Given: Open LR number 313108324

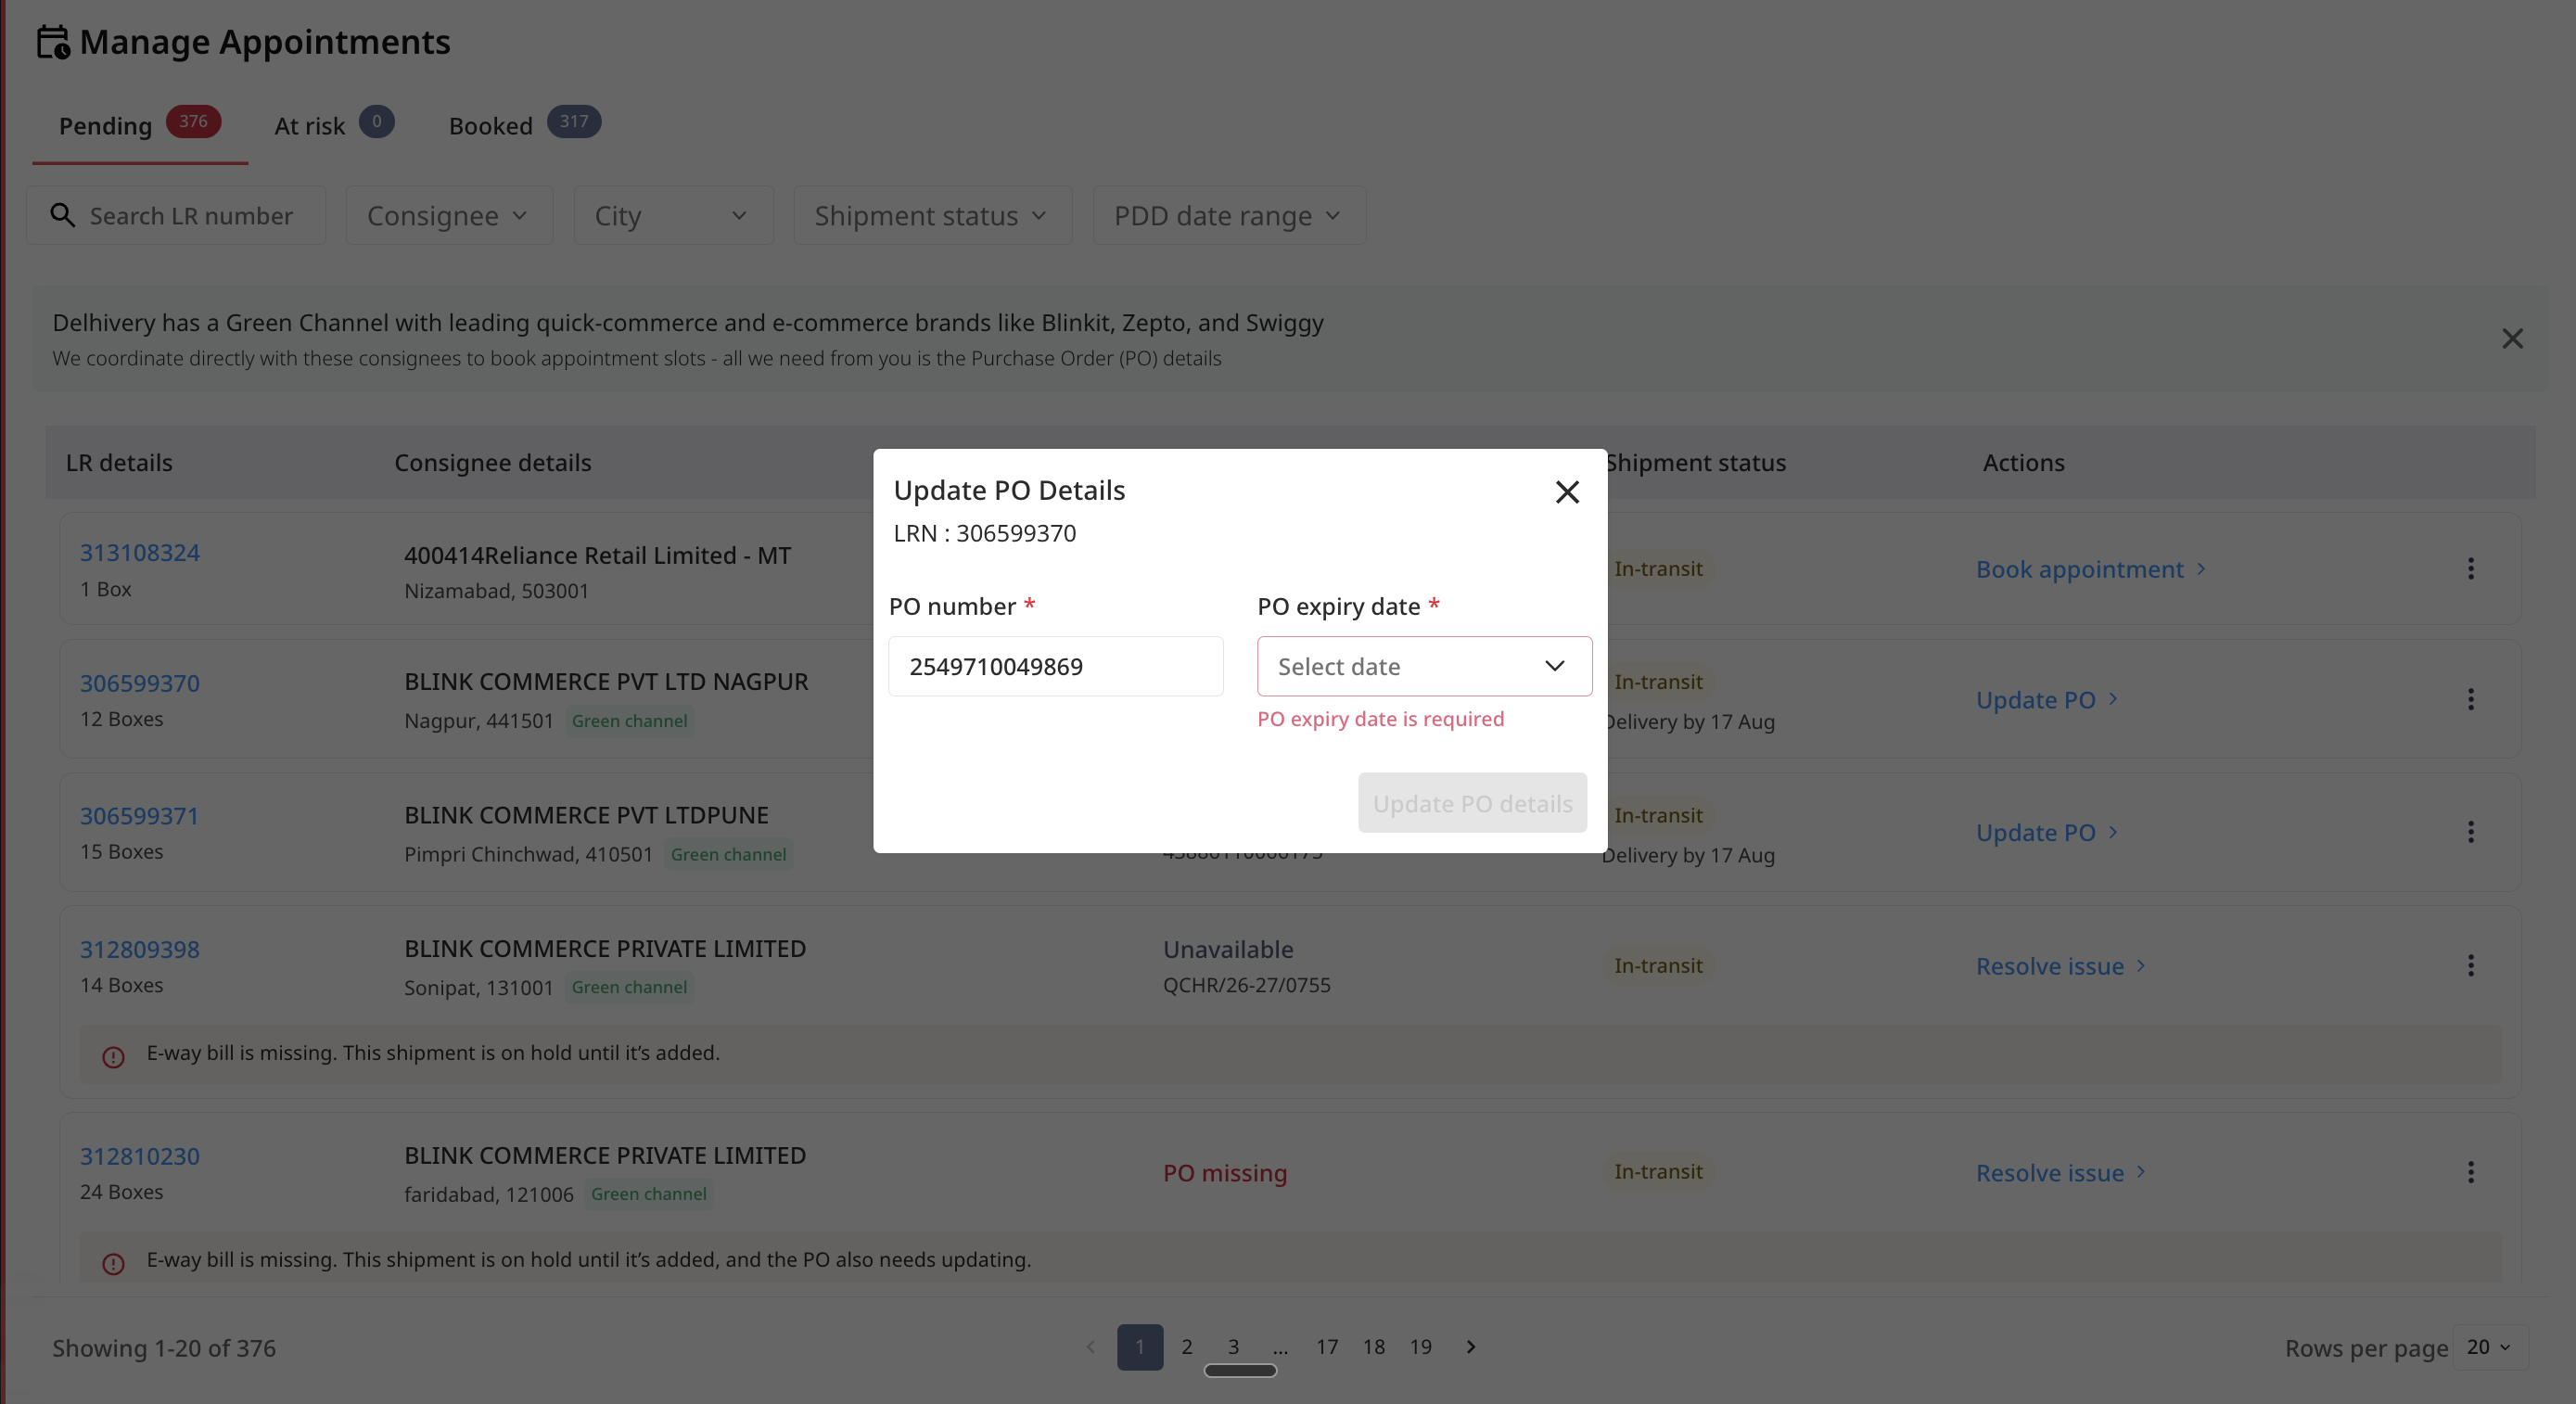Looking at the screenshot, I should pos(140,553).
